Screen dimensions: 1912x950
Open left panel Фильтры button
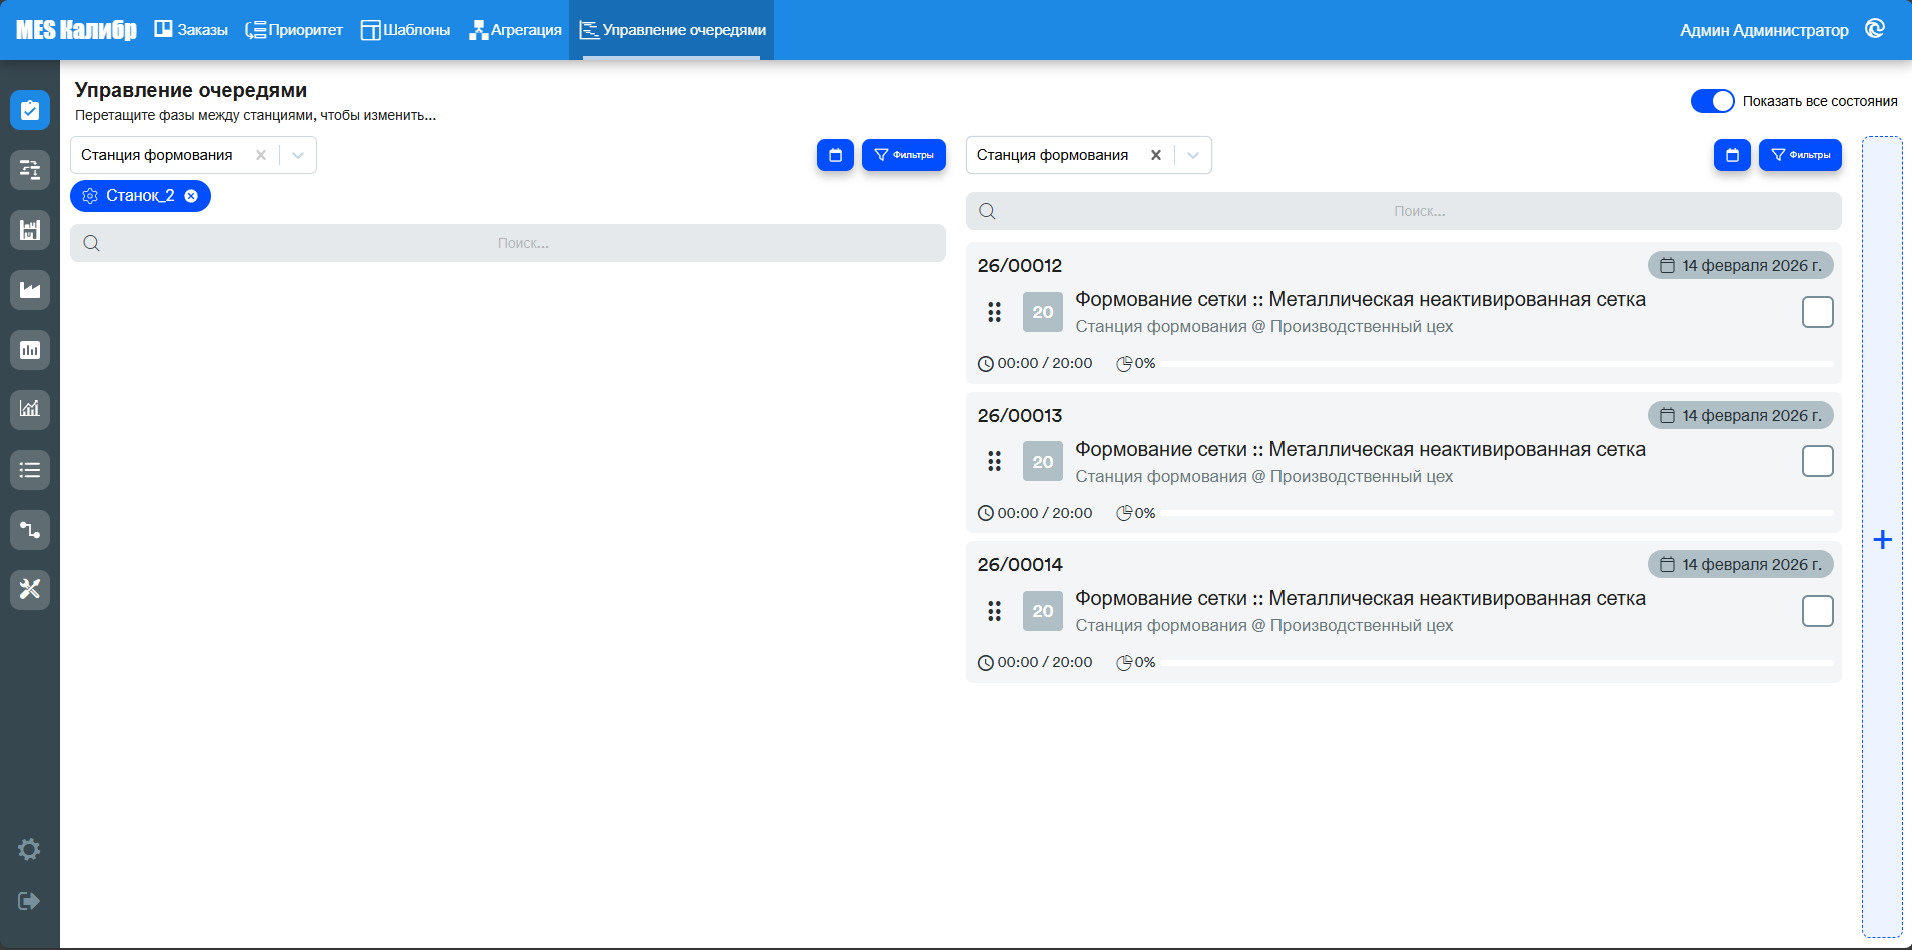click(904, 155)
